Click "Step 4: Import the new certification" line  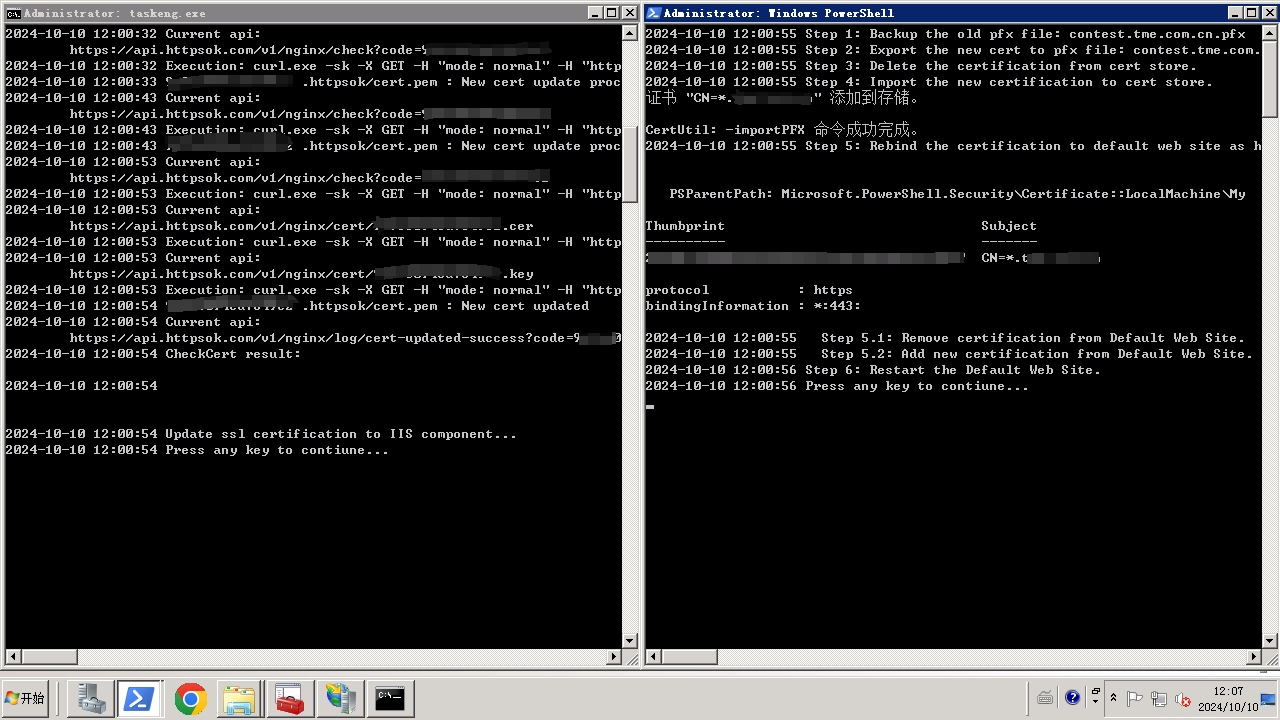[x=929, y=82]
